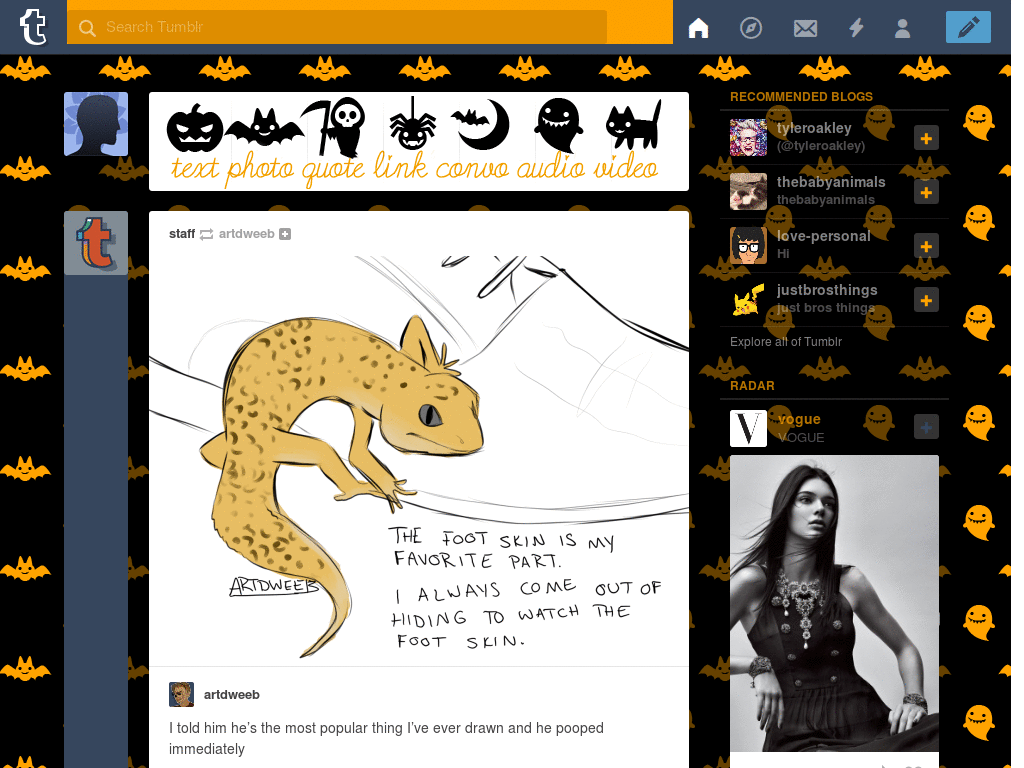Screen dimensions: 1024x768
Task: Follow love-personal with plus button
Action: pyautogui.click(x=926, y=246)
